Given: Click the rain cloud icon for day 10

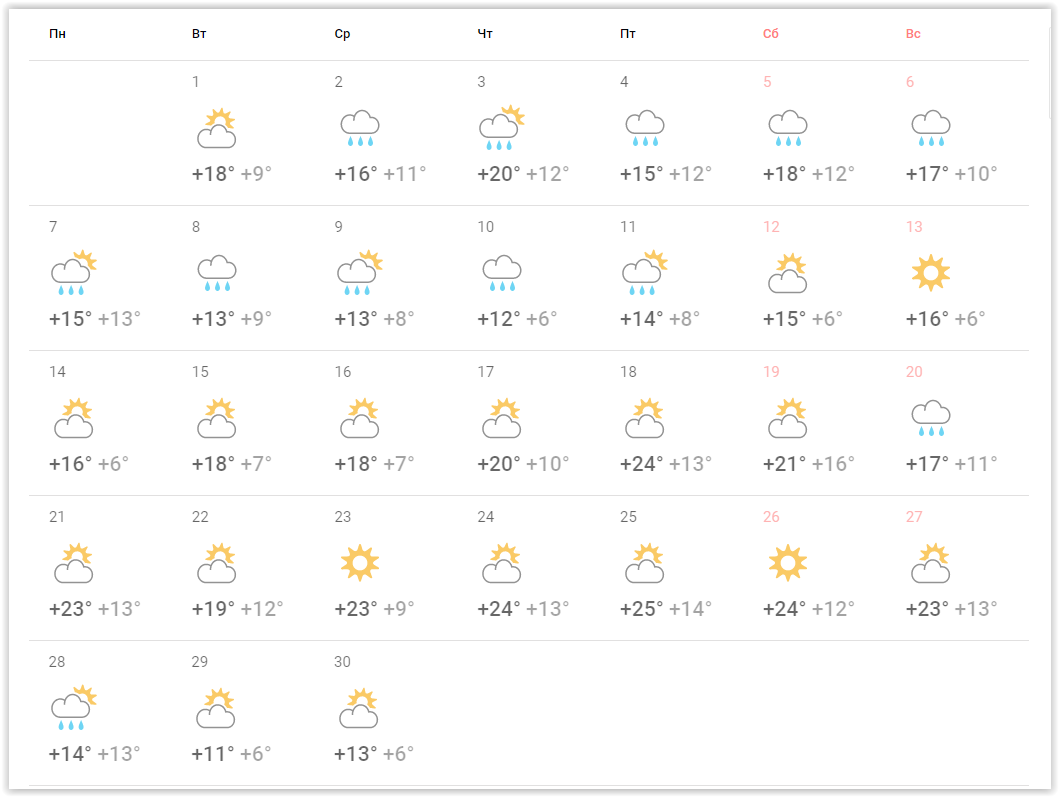Looking at the screenshot, I should [x=502, y=273].
